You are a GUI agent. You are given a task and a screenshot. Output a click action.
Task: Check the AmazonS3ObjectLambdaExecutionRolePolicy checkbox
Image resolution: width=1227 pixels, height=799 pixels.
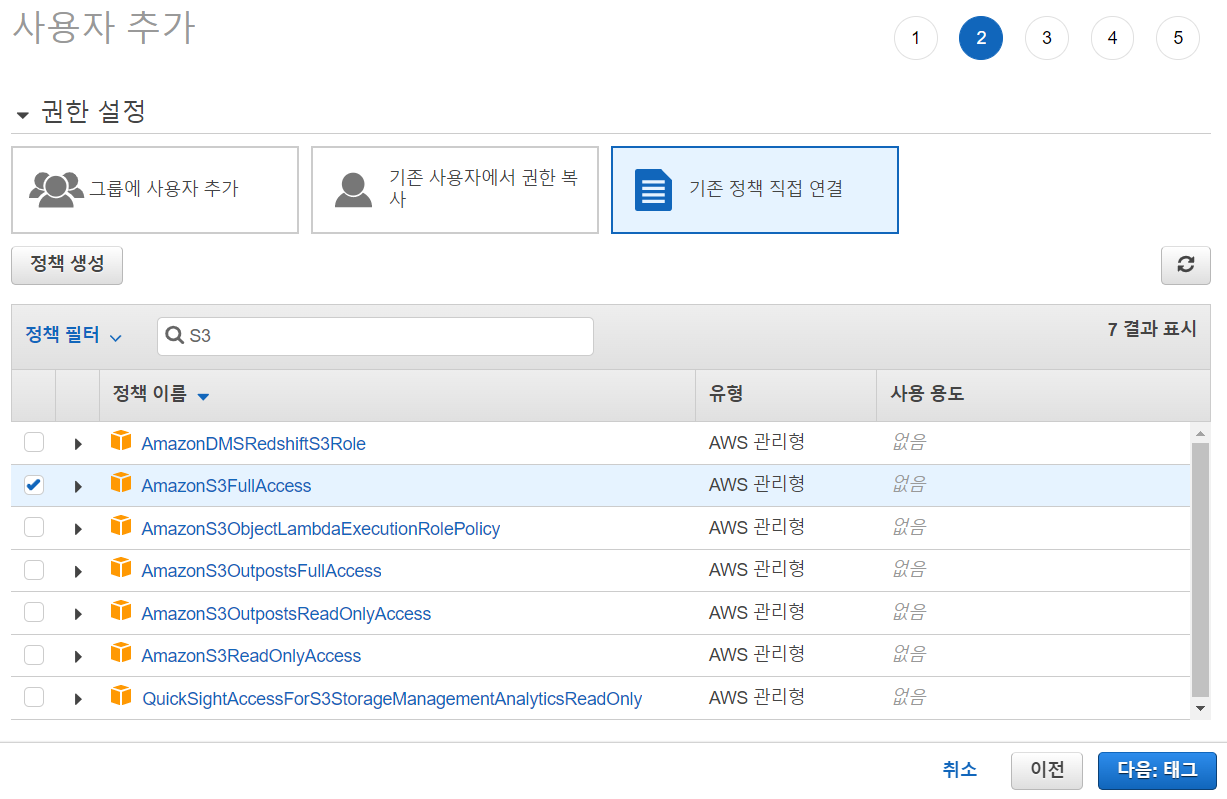click(x=34, y=527)
